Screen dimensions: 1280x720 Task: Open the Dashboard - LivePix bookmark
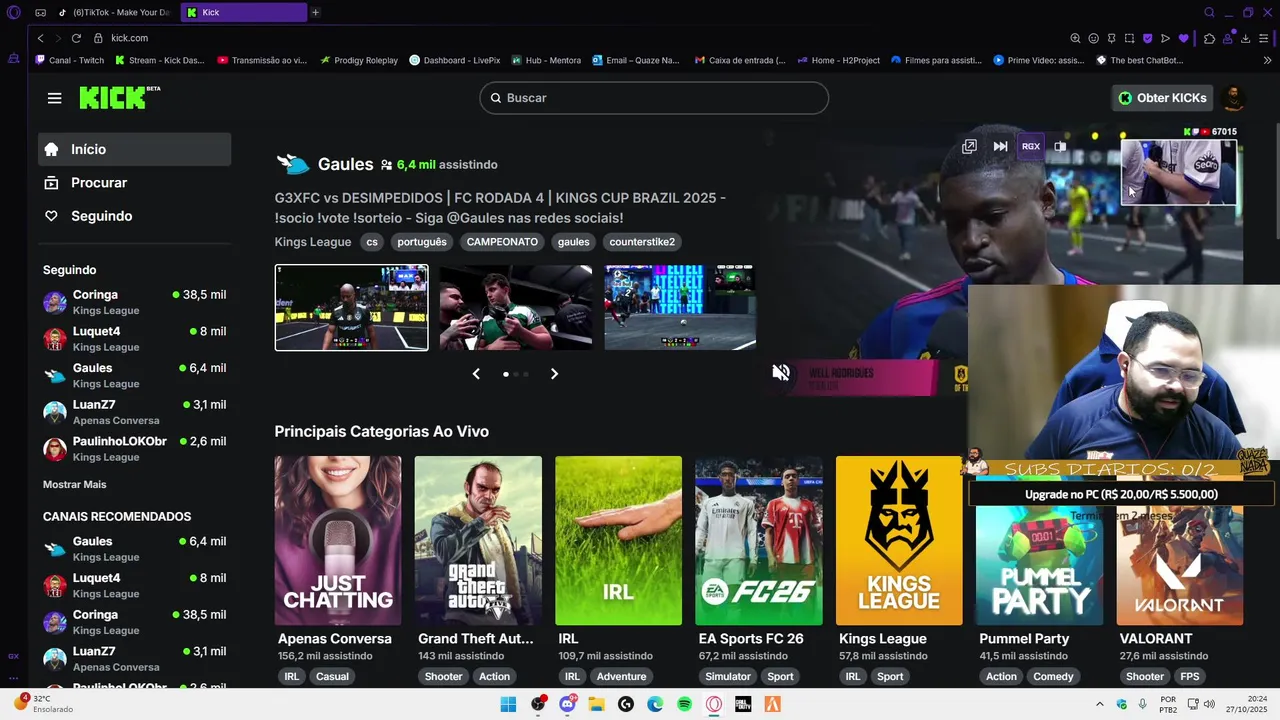[455, 60]
